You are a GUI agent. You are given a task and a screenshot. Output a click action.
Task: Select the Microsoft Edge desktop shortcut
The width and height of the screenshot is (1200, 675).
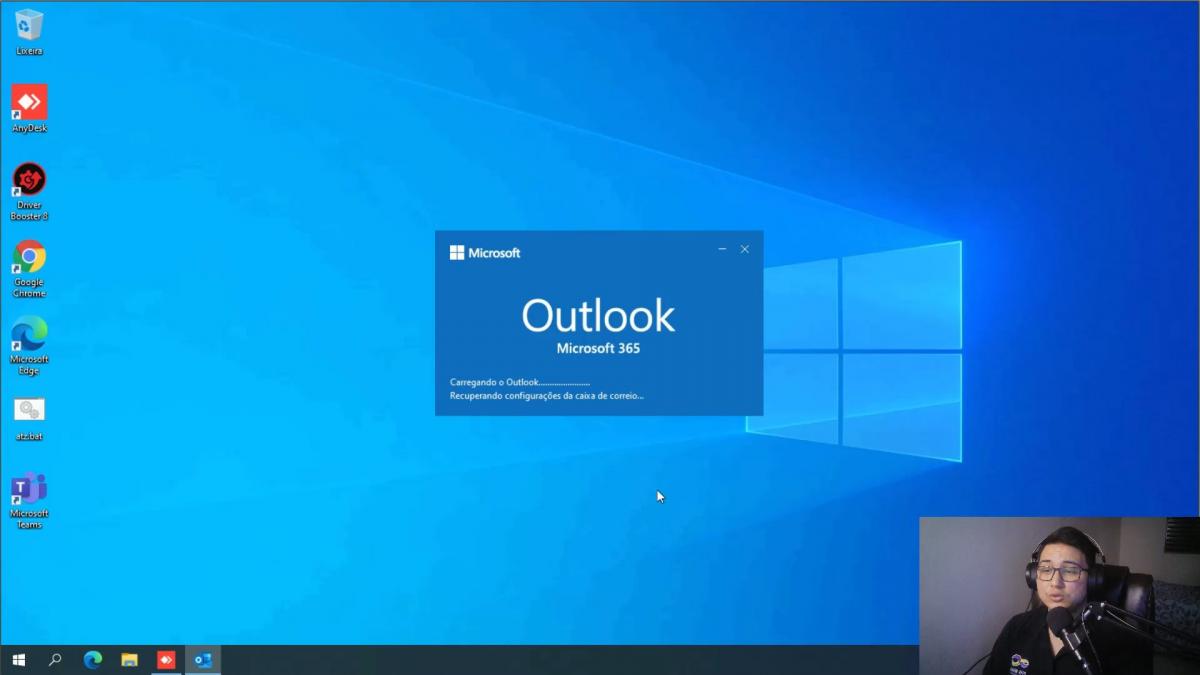click(29, 345)
